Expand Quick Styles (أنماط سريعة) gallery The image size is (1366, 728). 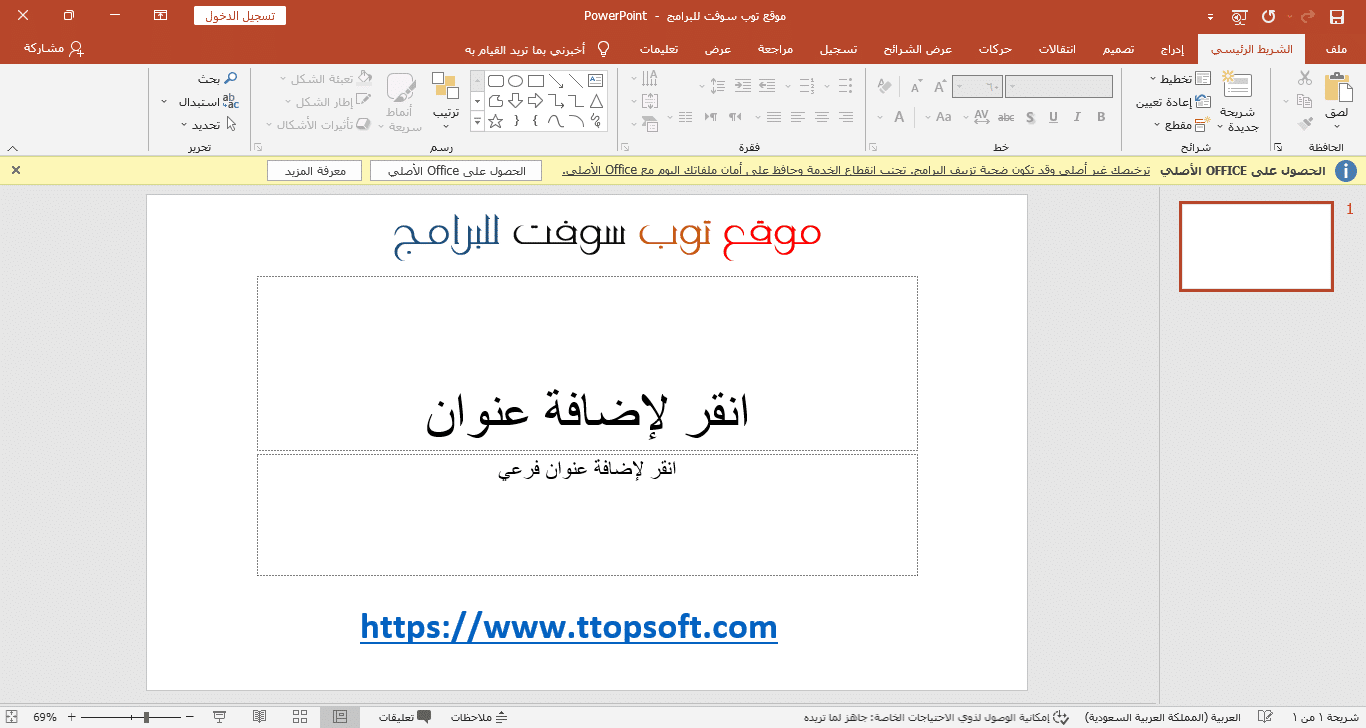click(401, 102)
